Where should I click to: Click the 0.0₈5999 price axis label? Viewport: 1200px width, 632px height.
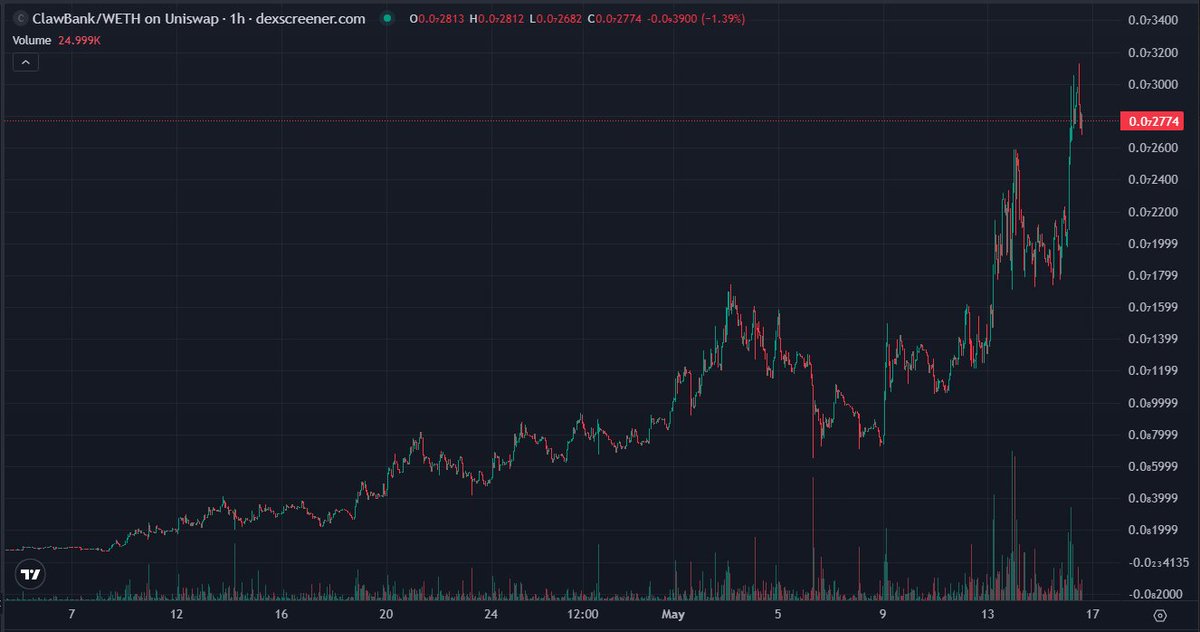coord(1155,467)
